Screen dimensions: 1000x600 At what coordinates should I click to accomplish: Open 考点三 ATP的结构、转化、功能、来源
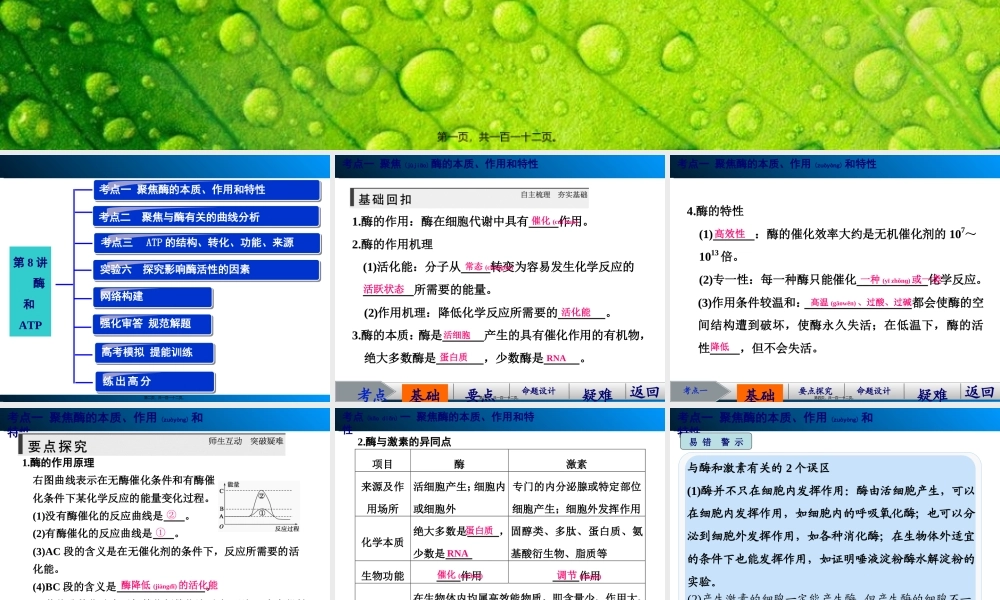pos(208,243)
